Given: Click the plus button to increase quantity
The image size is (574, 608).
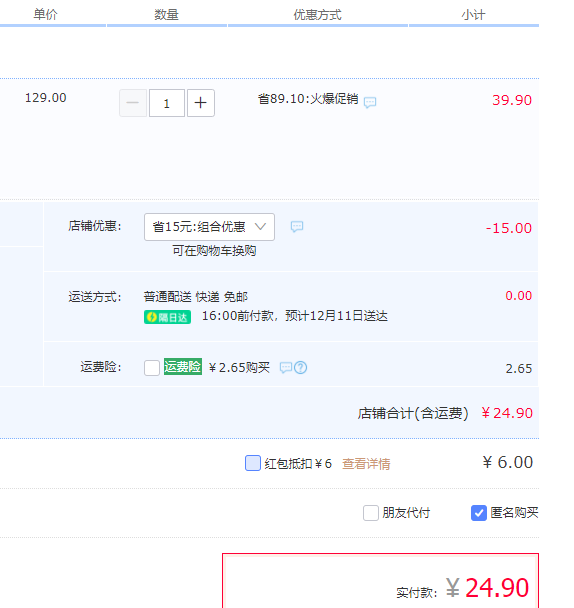Looking at the screenshot, I should [201, 103].
